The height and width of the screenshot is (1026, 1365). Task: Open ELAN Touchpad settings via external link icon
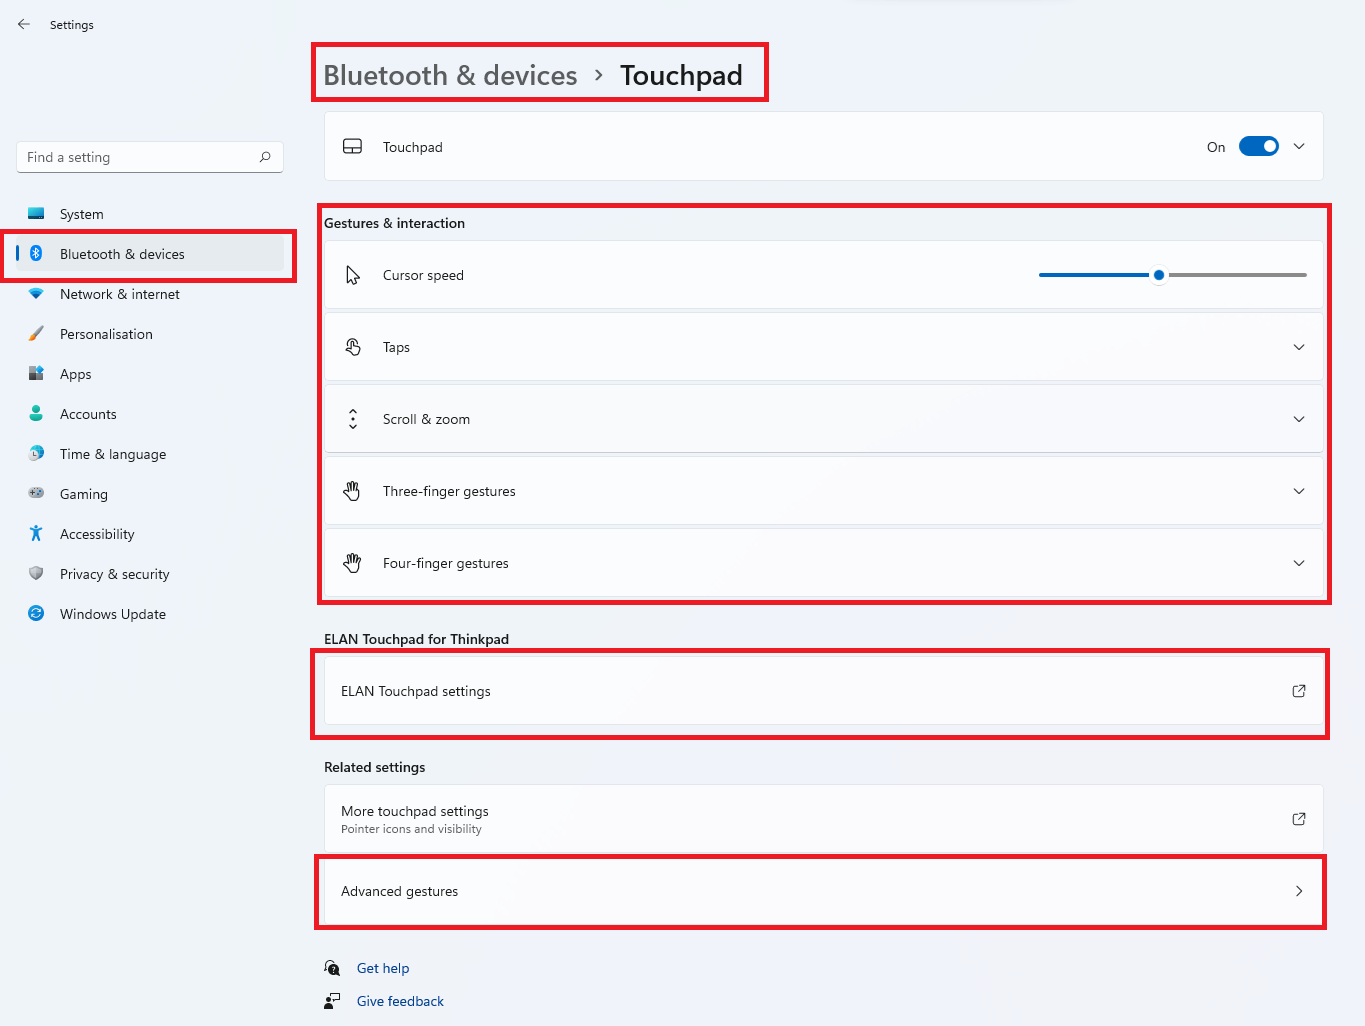coord(1298,691)
